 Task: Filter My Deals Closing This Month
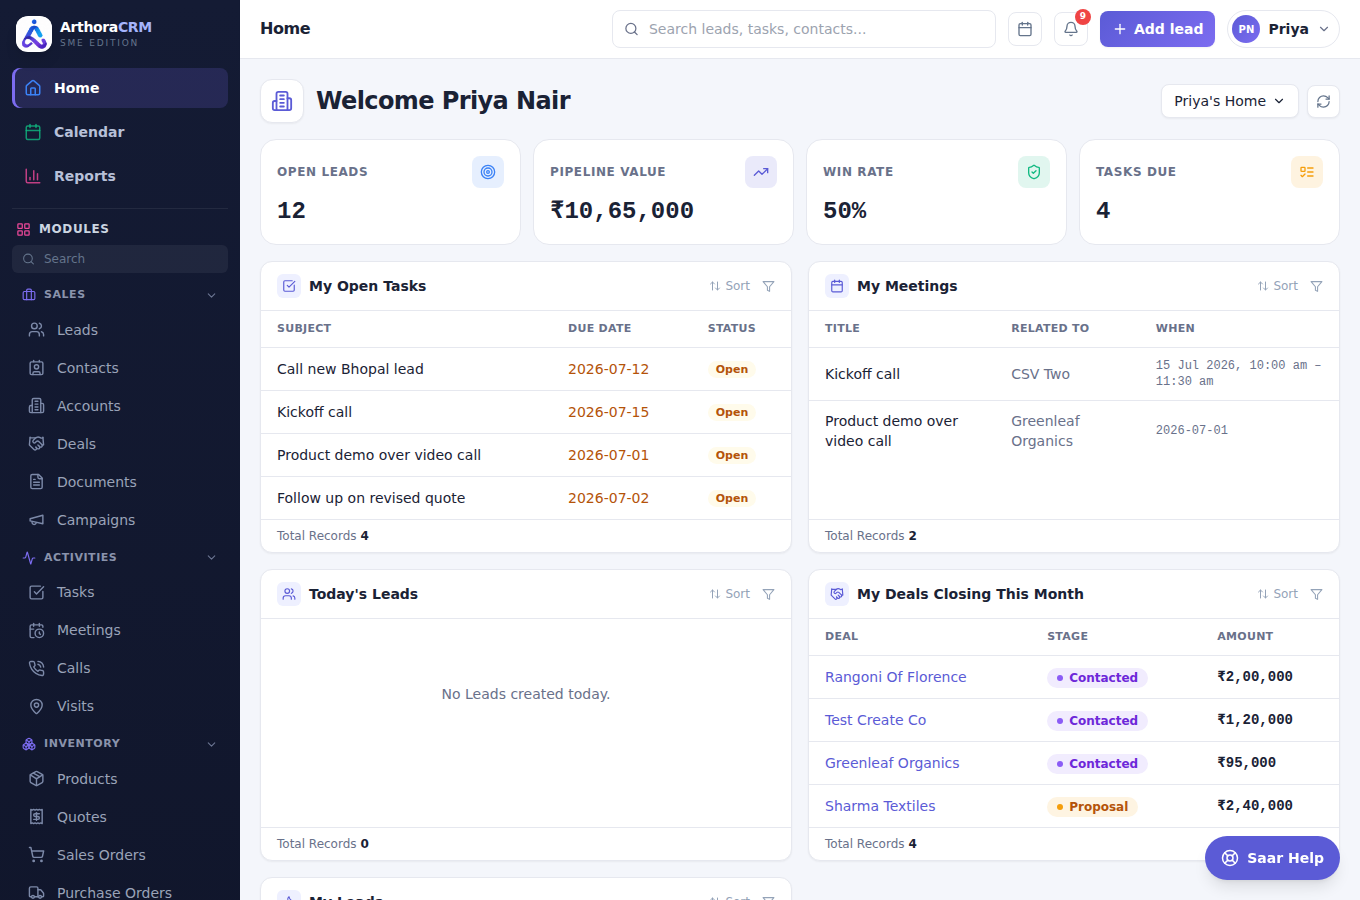click(x=1317, y=594)
